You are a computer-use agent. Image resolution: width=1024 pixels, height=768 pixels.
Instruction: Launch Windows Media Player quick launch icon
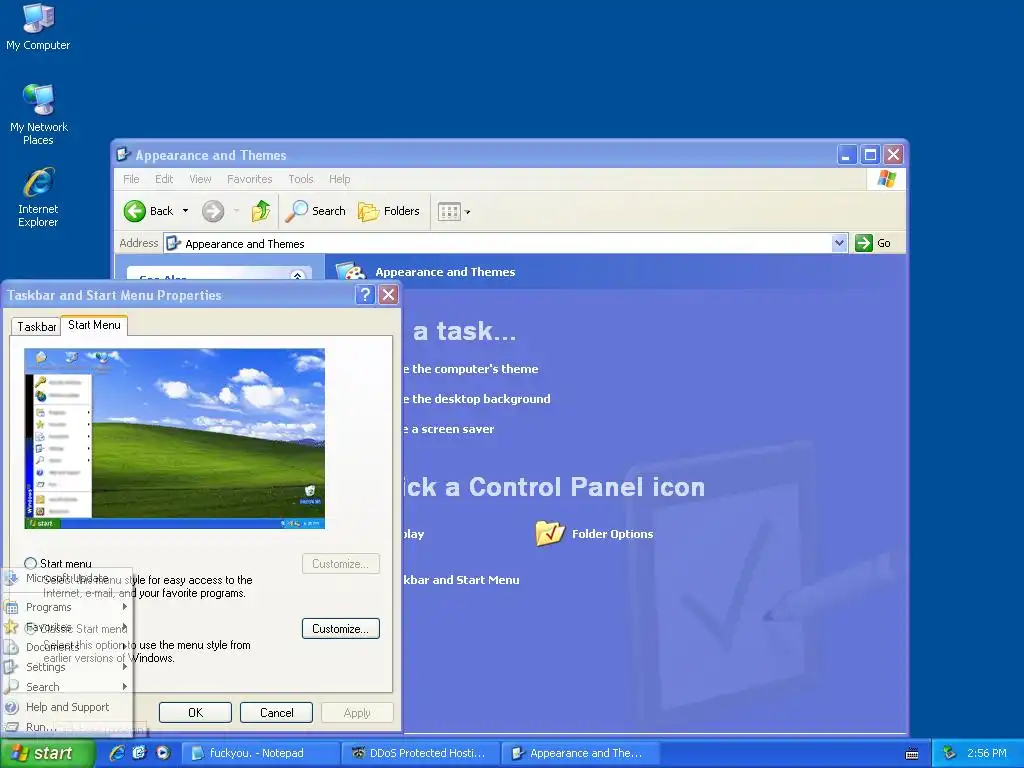[x=163, y=753]
